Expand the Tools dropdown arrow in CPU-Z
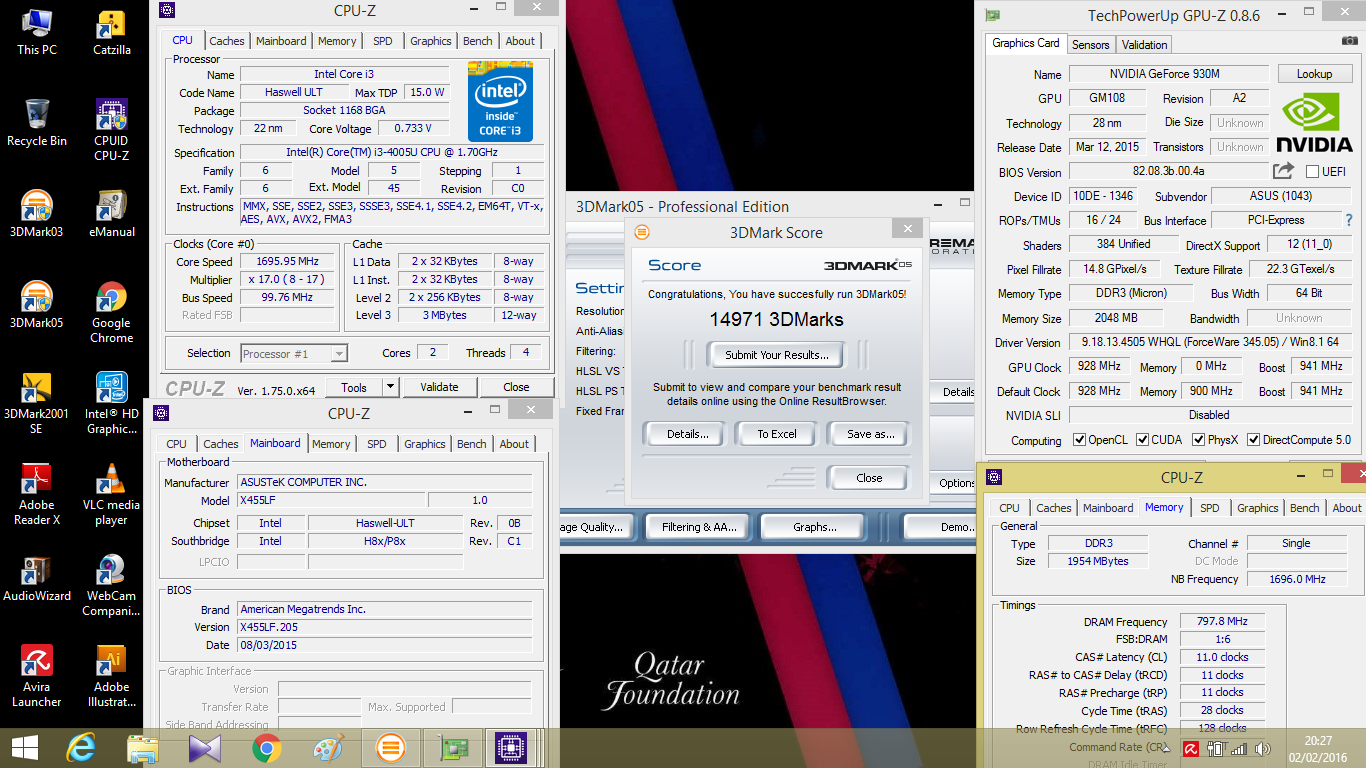 [390, 387]
